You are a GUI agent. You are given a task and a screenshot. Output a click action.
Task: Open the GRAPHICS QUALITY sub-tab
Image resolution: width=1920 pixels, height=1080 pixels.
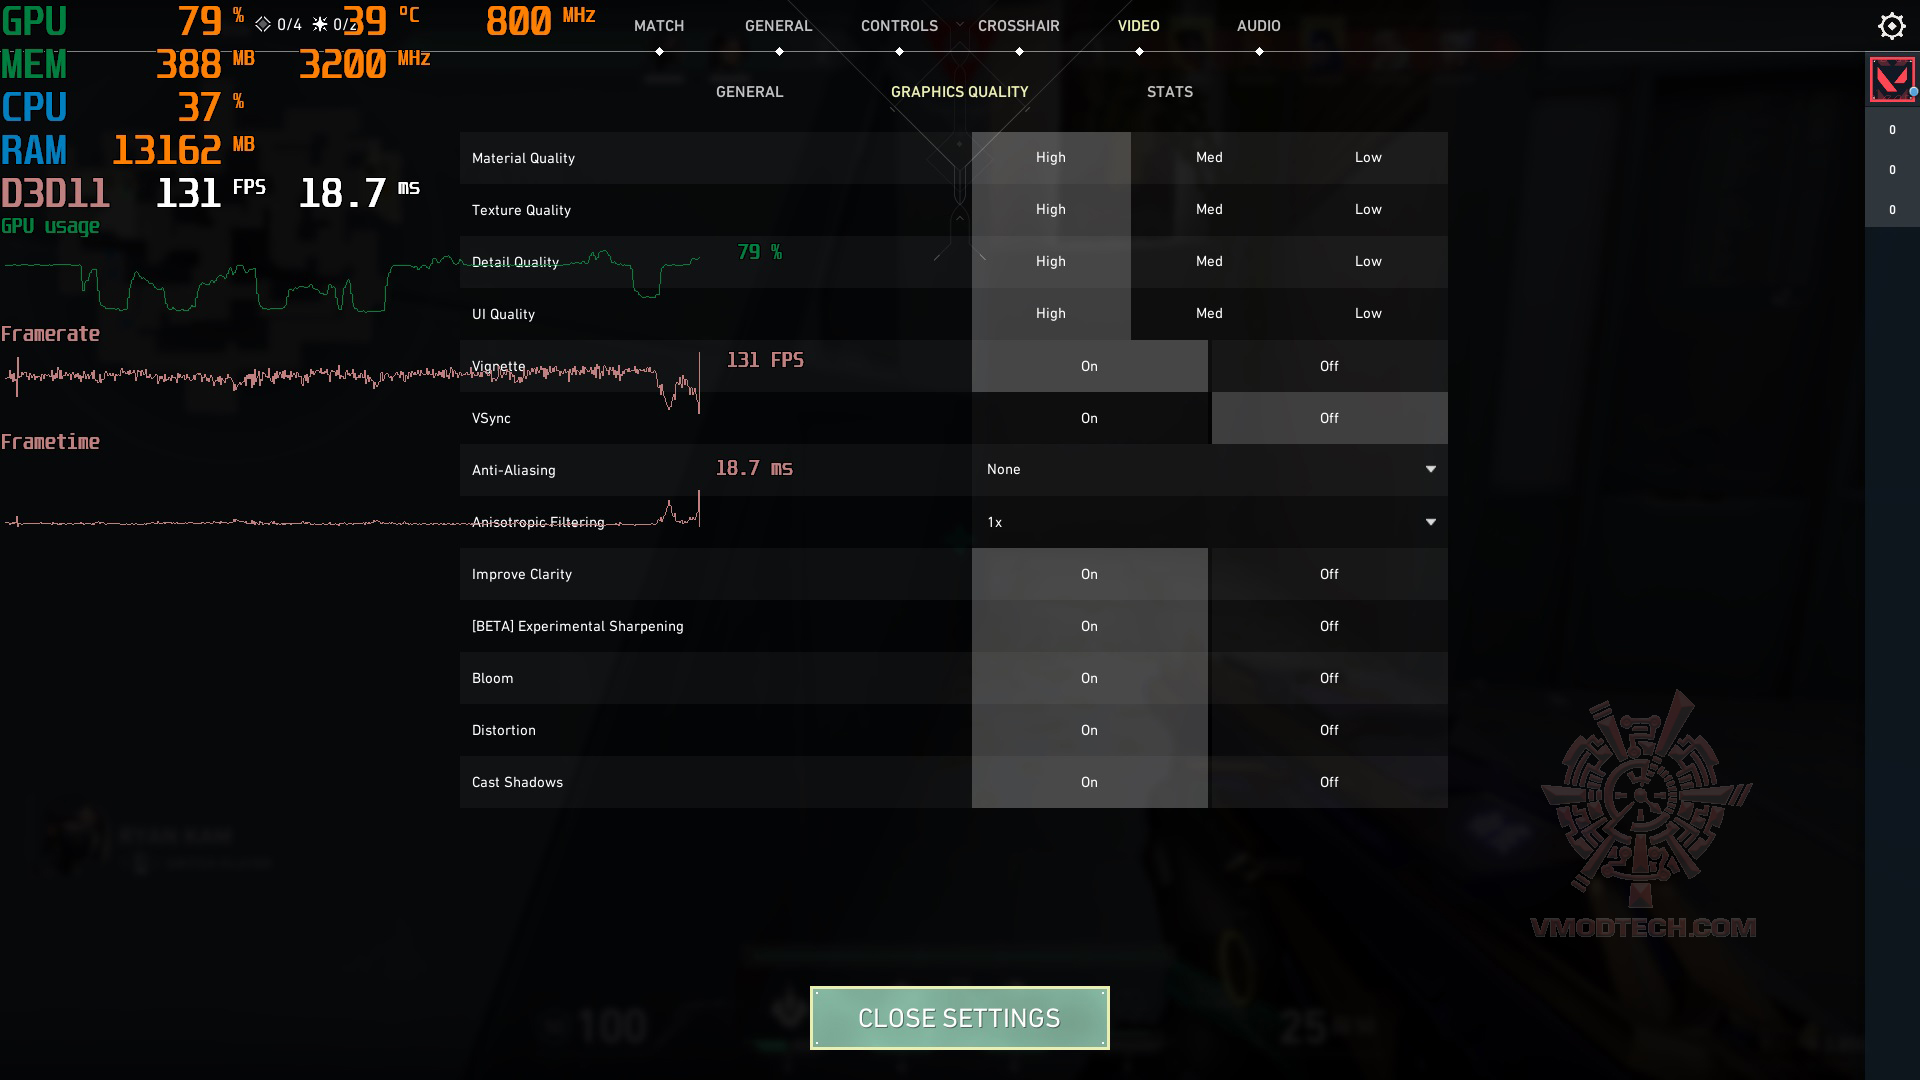(x=959, y=91)
